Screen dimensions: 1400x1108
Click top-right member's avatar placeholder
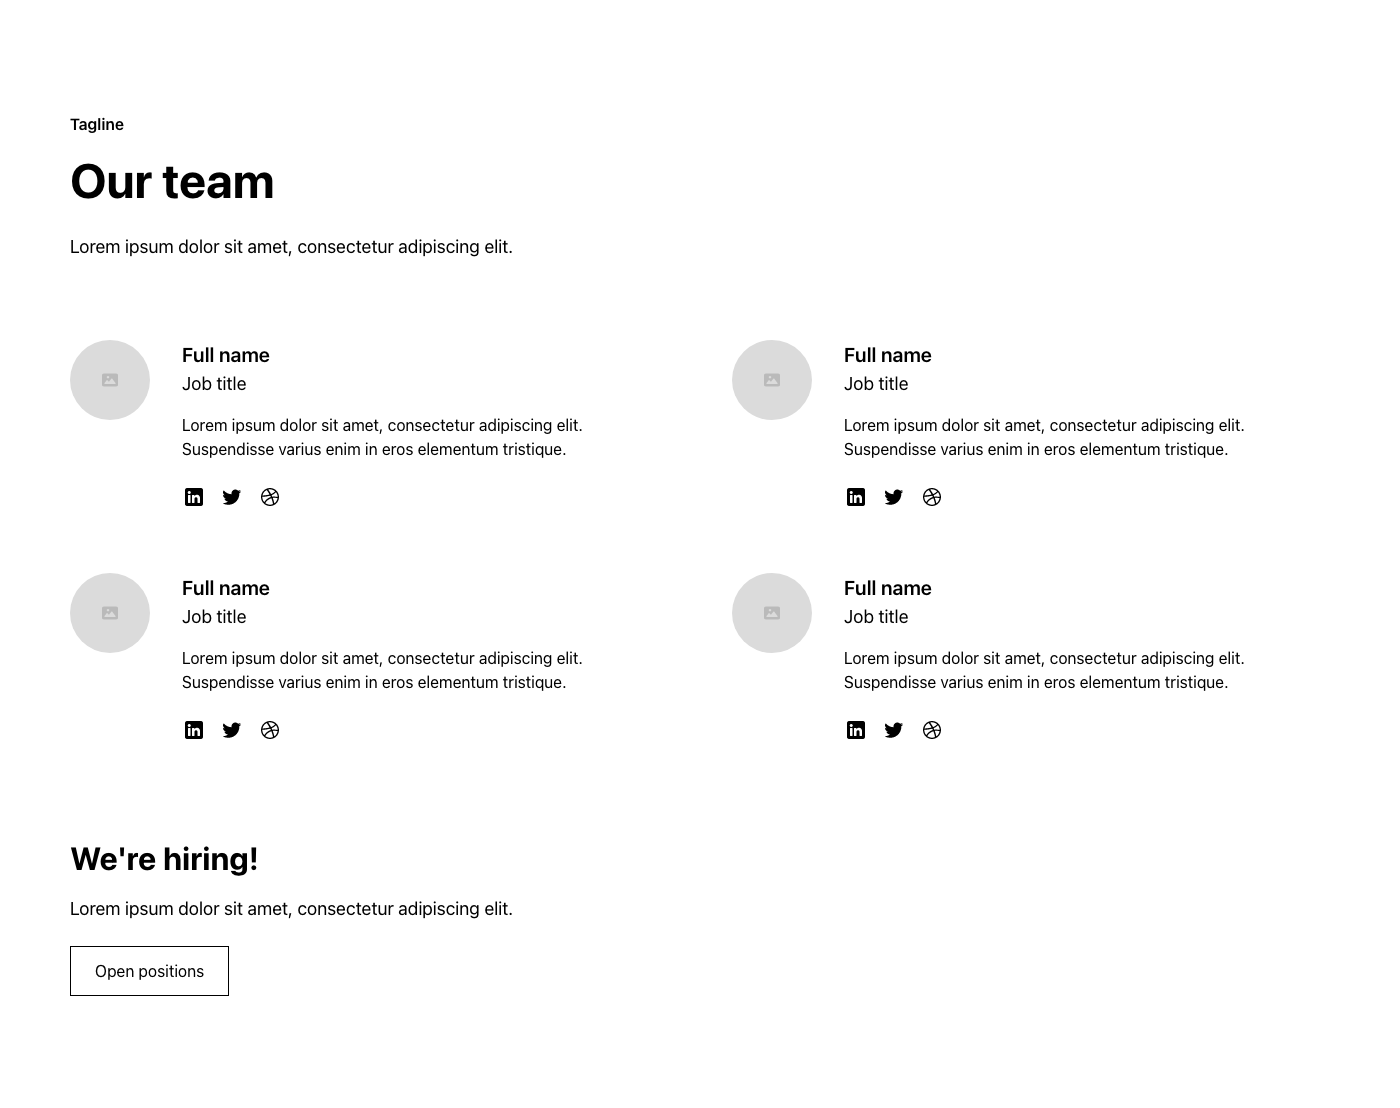772,380
